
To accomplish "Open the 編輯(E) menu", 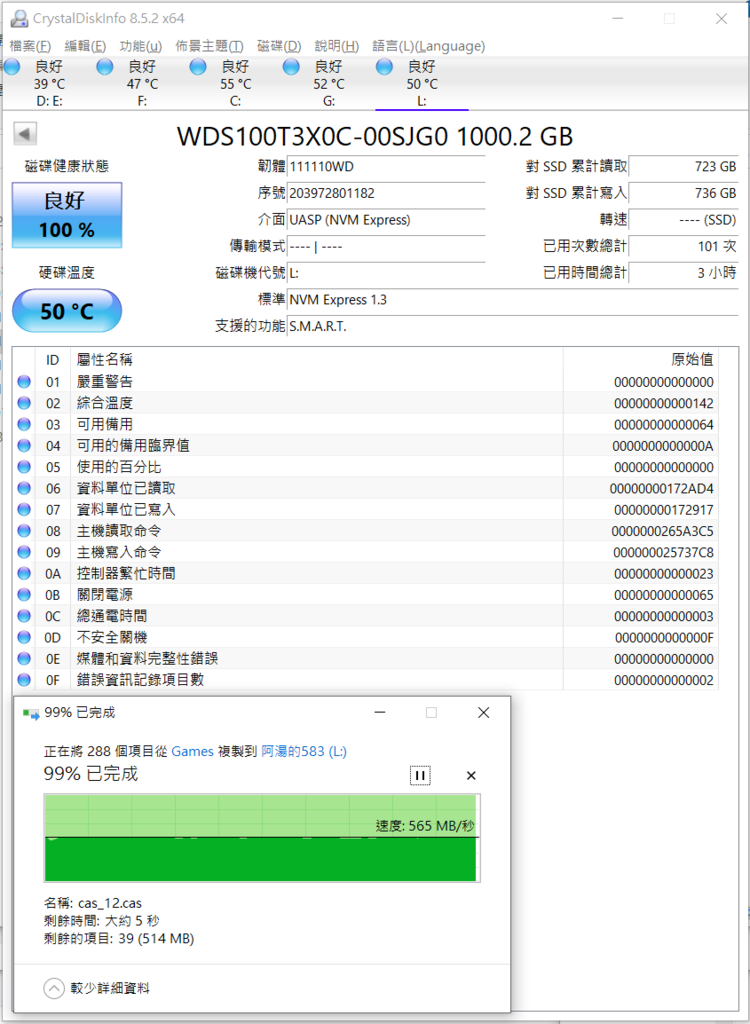I will point(86,46).
